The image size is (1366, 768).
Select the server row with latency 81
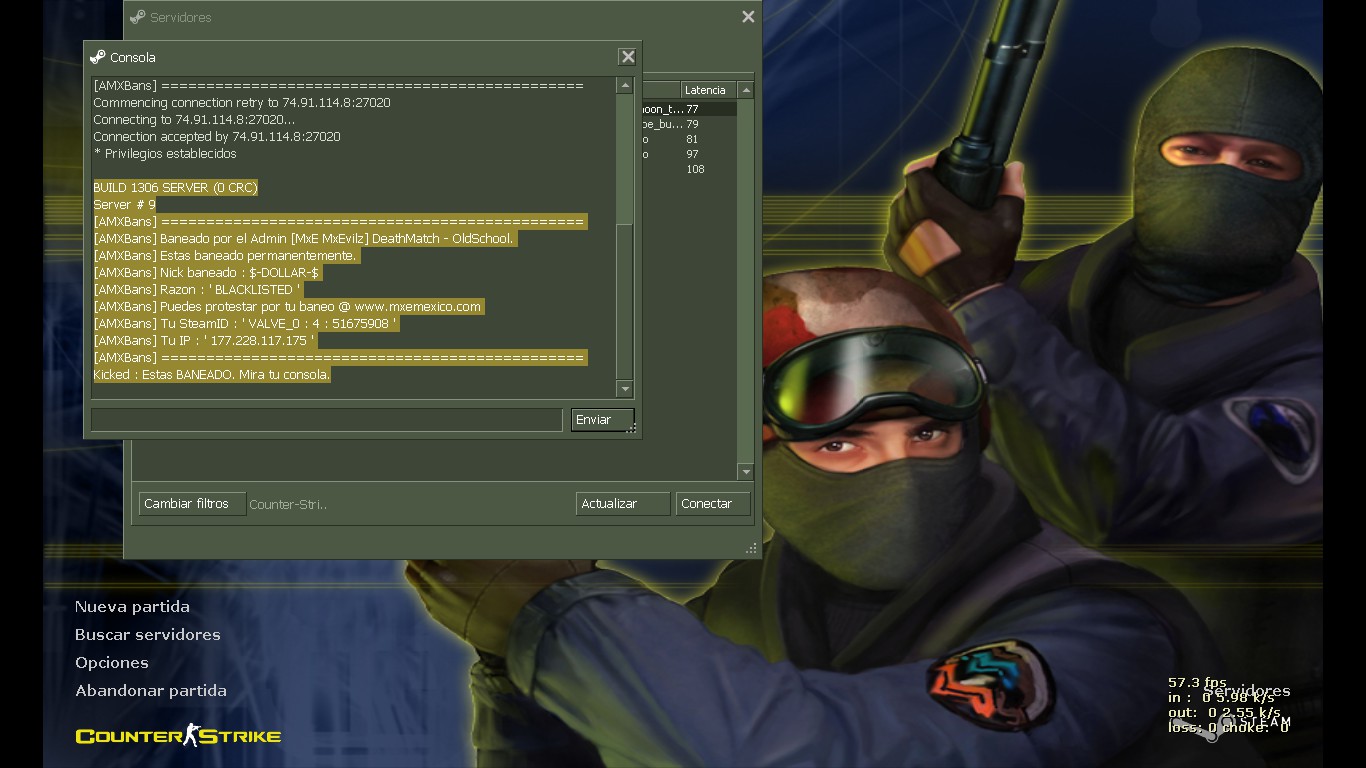point(688,139)
